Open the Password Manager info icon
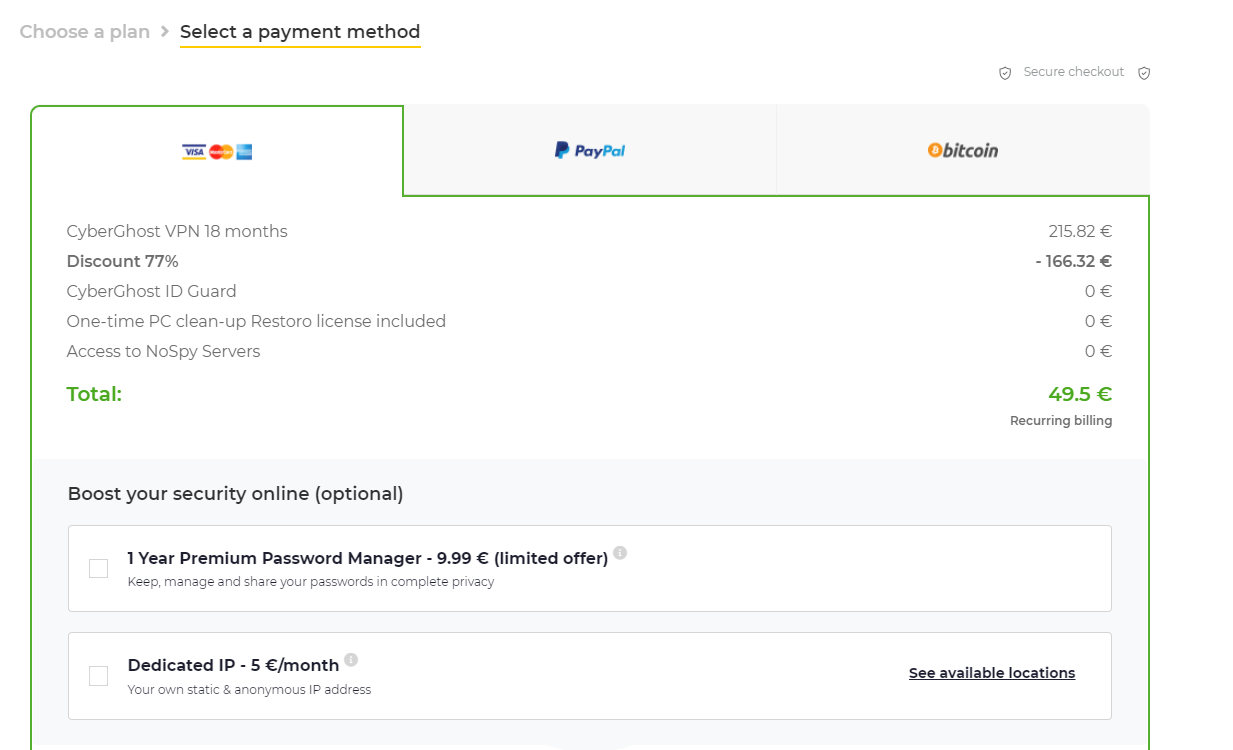The height and width of the screenshot is (750, 1233). click(x=620, y=553)
